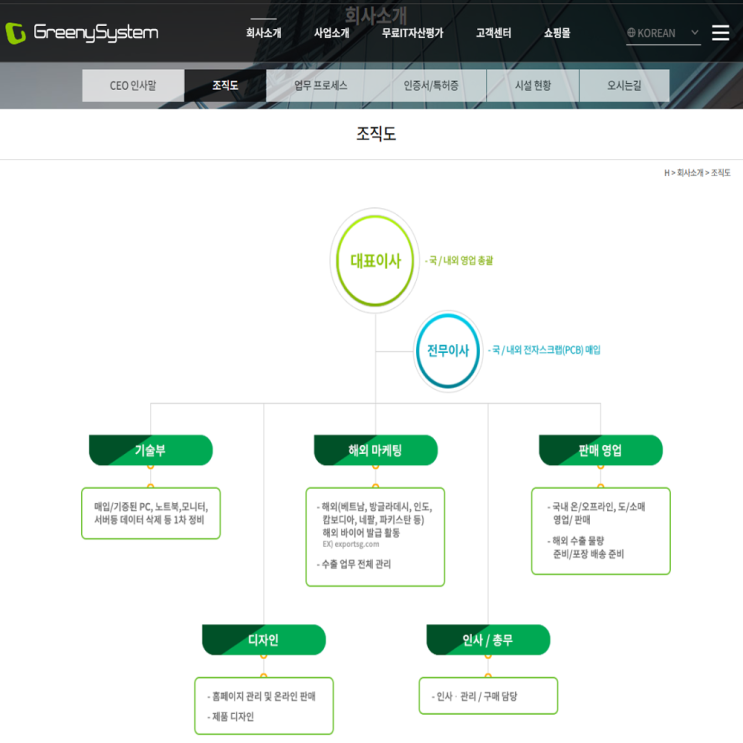The image size is (743, 743).
Task: Switch to the 업무 프로세스 tab
Action: 321,86
